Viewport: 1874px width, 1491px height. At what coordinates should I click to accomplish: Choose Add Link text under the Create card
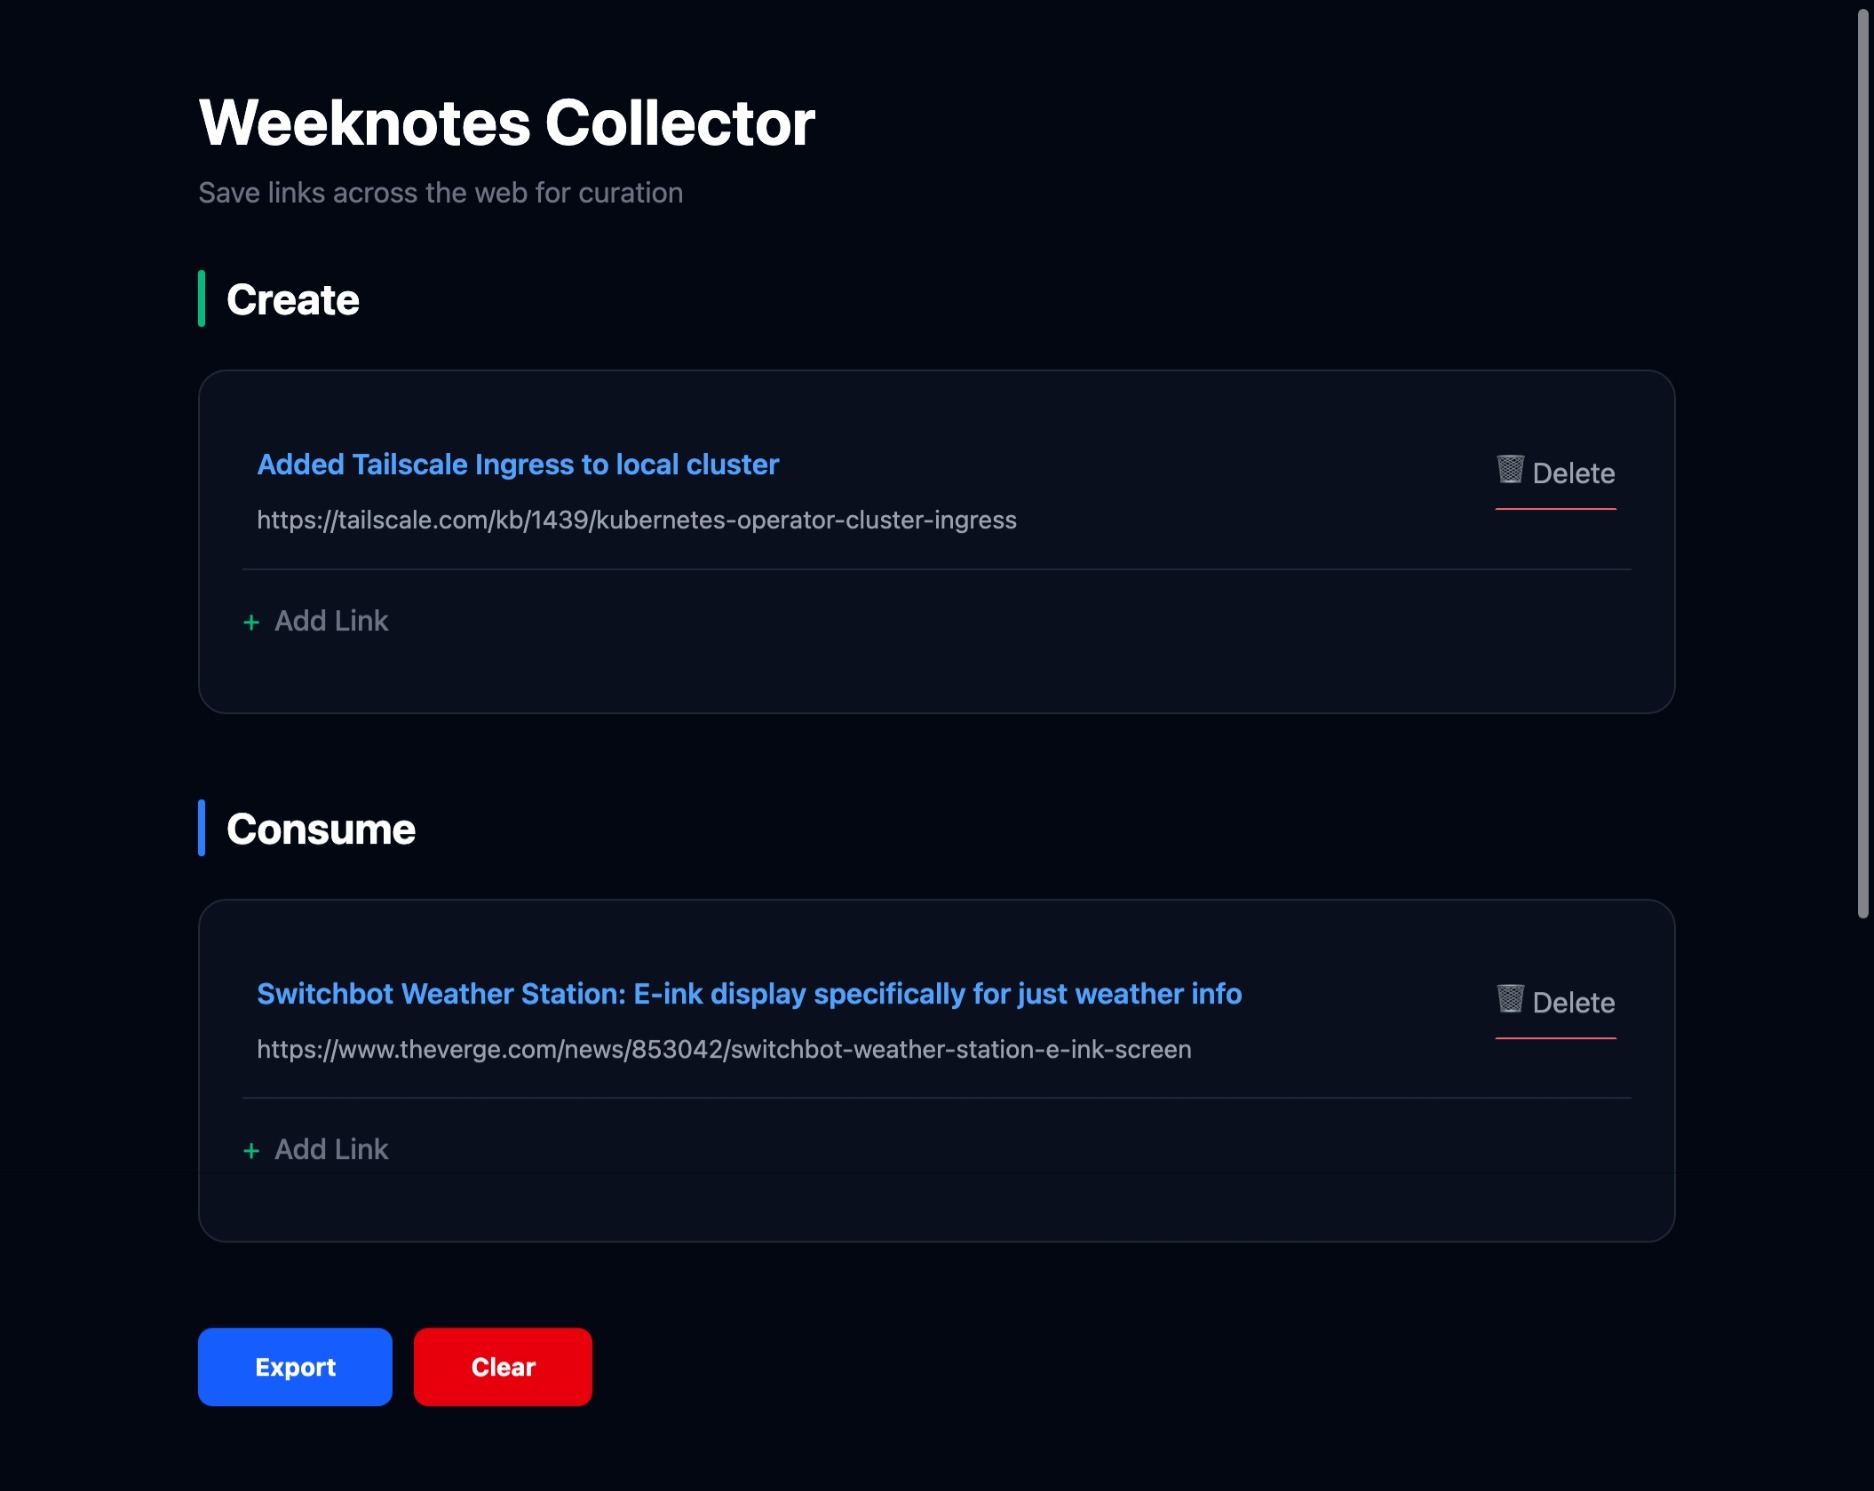[x=331, y=621]
